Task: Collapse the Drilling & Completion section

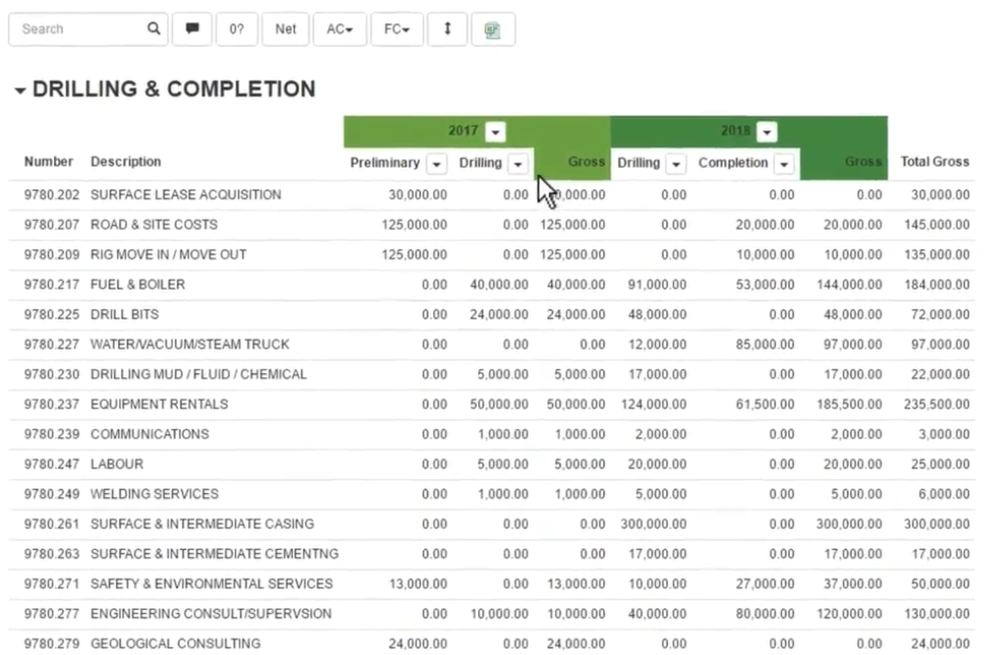Action: tap(20, 91)
